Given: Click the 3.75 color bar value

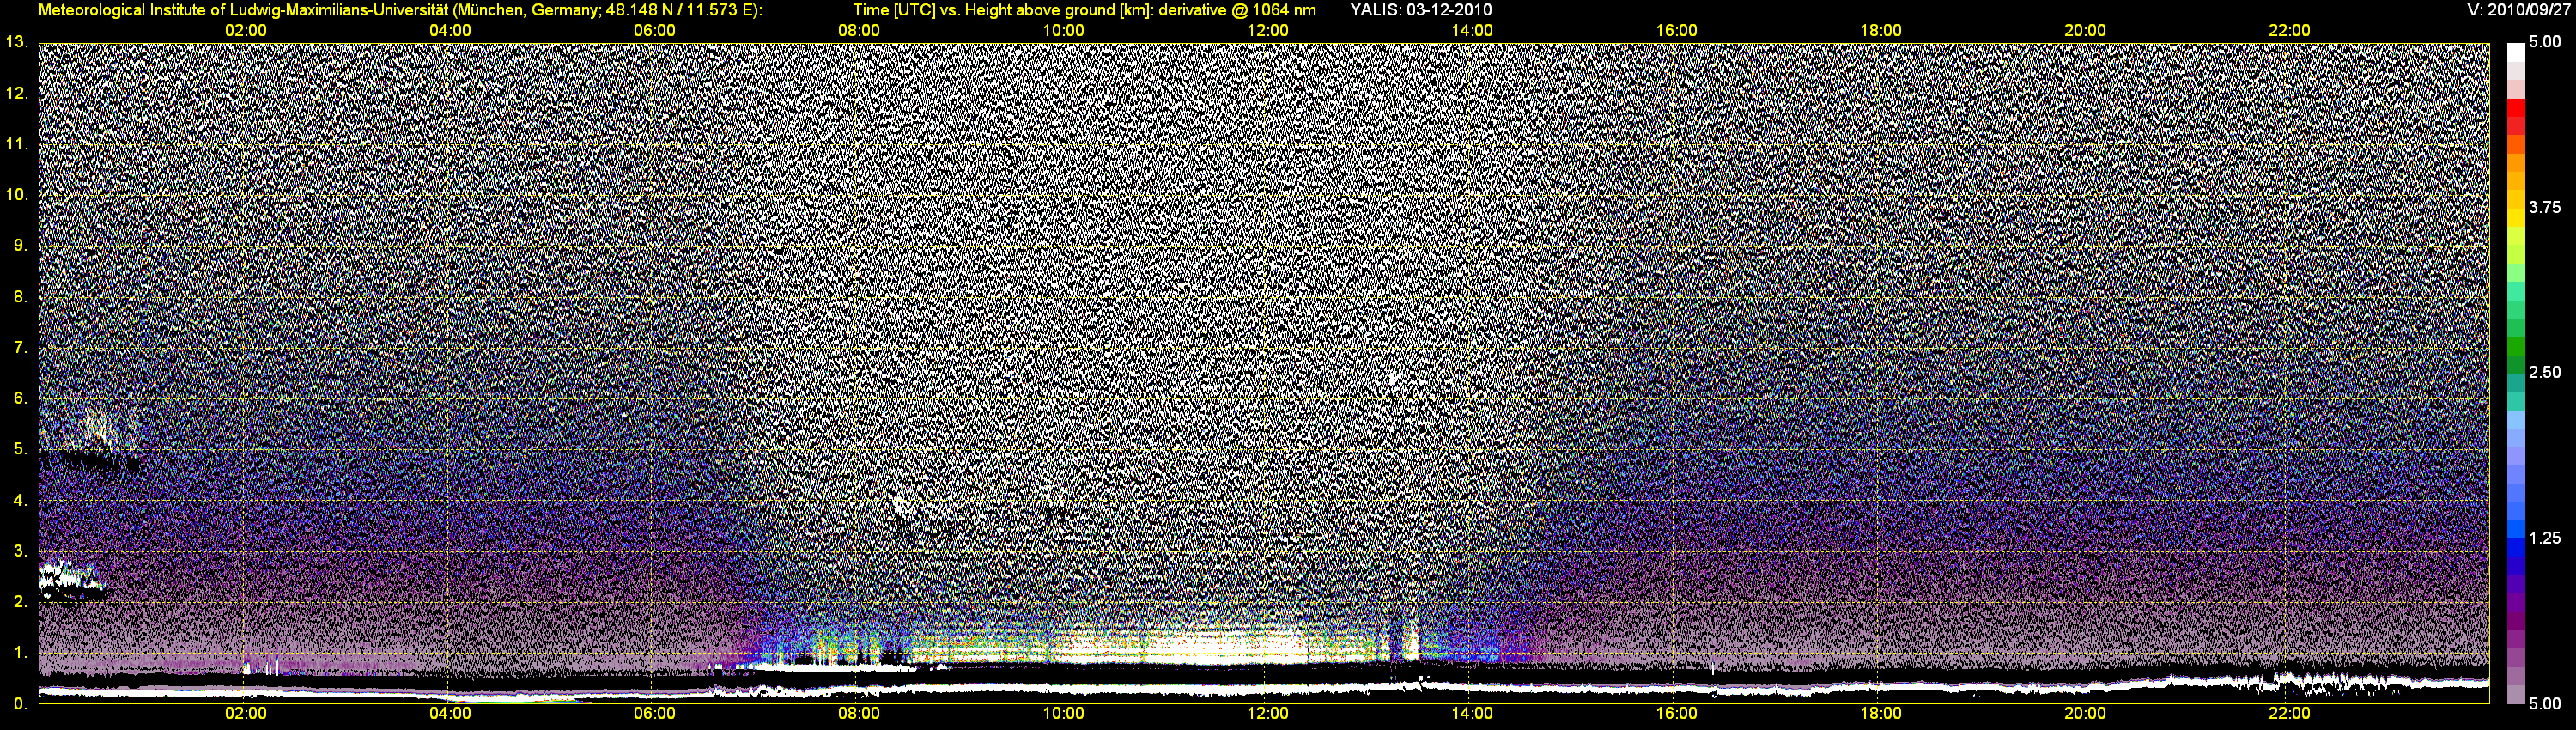Looking at the screenshot, I should (x=2545, y=207).
